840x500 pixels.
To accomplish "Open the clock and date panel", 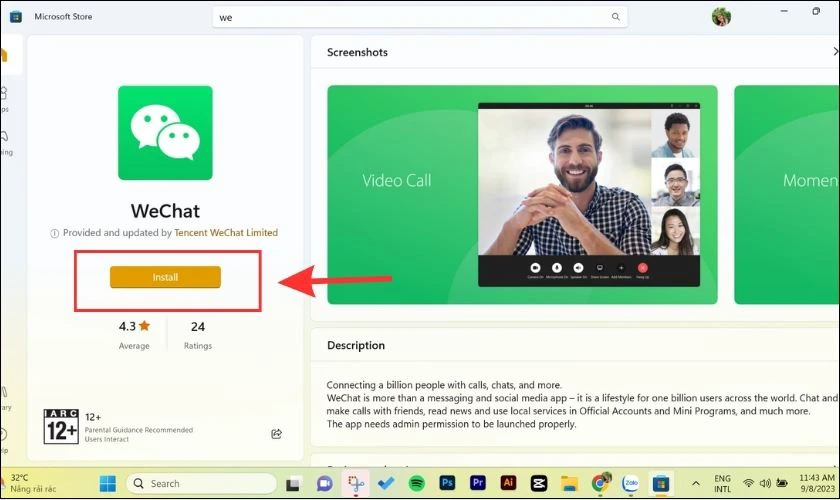I will [817, 483].
